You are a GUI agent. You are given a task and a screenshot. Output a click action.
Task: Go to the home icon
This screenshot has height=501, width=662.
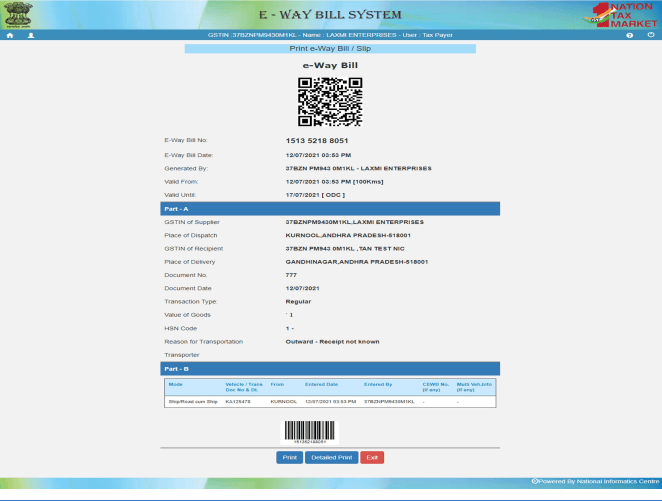click(x=10, y=35)
